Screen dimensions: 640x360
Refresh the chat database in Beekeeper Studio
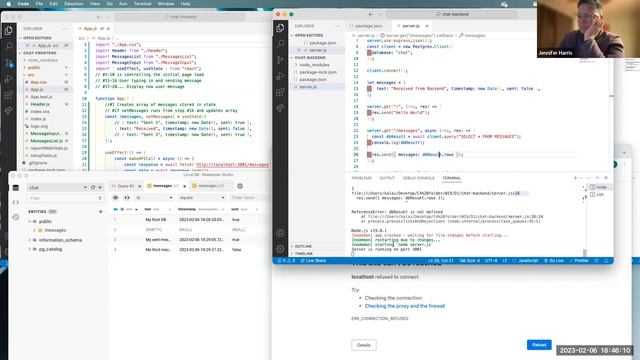click(93, 187)
